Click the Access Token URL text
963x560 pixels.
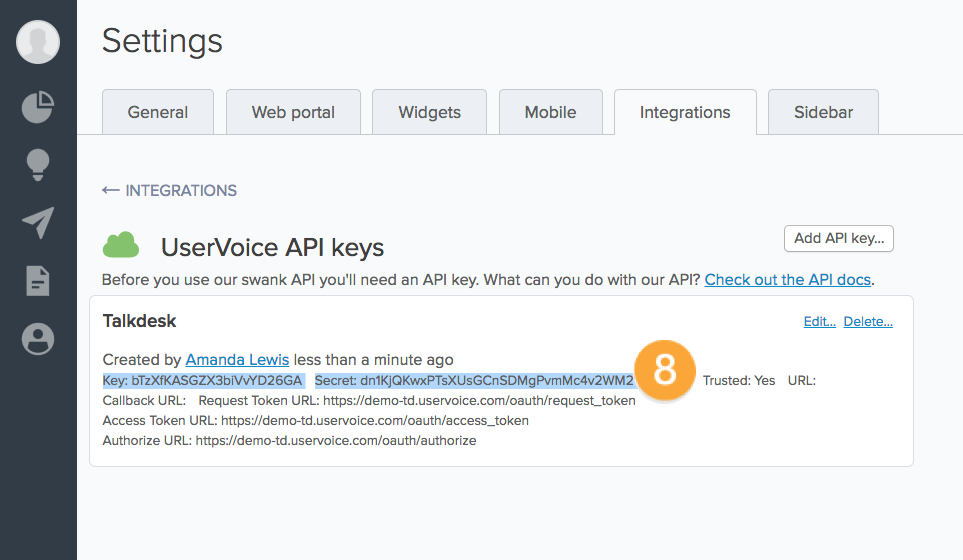tap(316, 421)
